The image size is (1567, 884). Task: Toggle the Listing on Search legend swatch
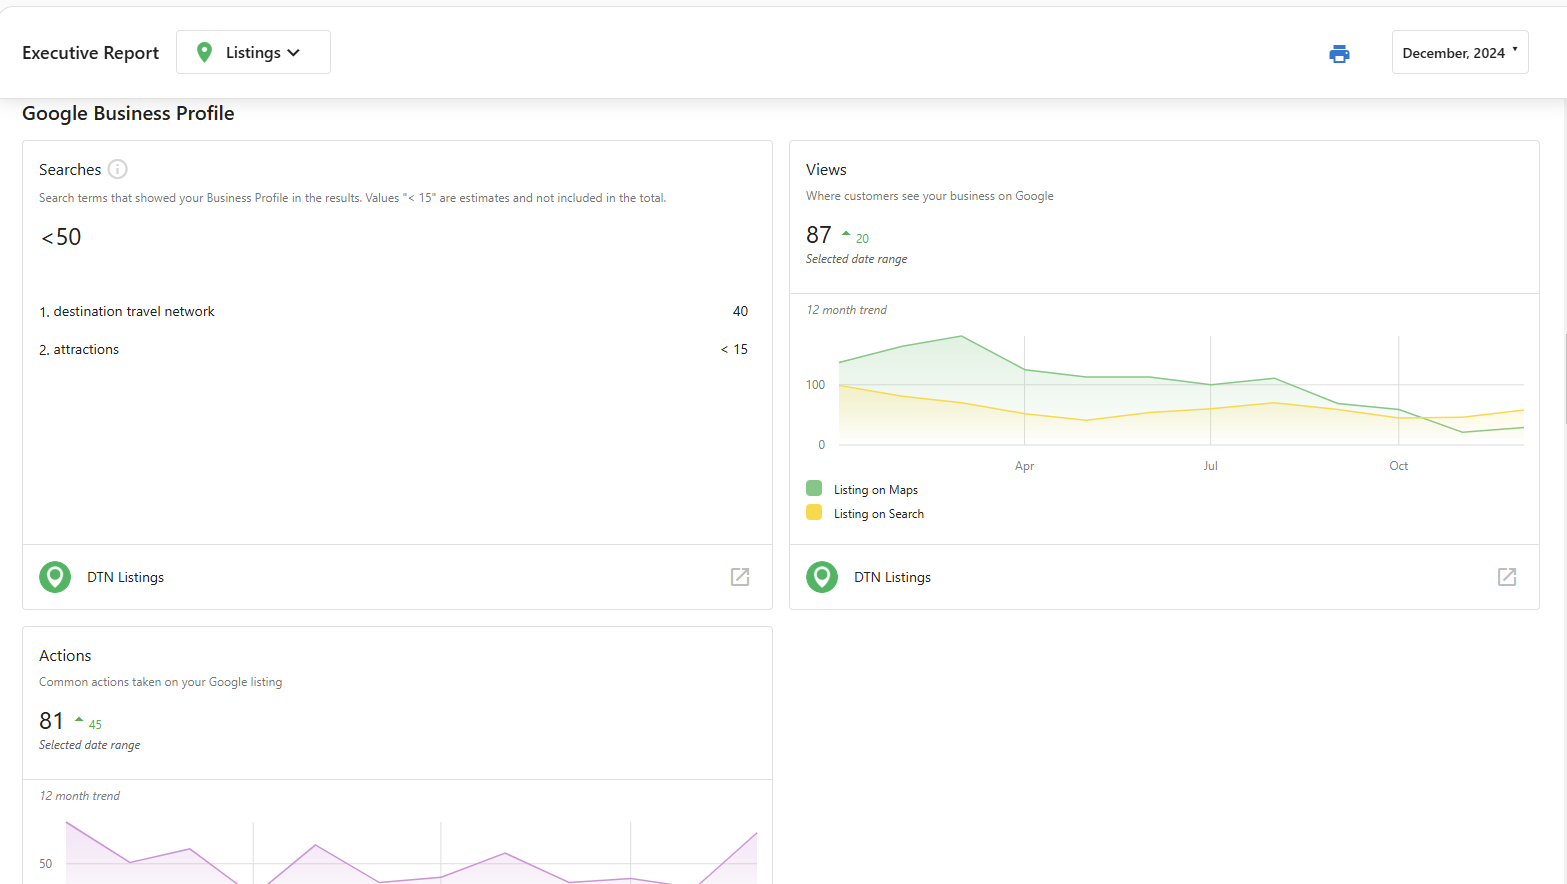pyautogui.click(x=814, y=512)
